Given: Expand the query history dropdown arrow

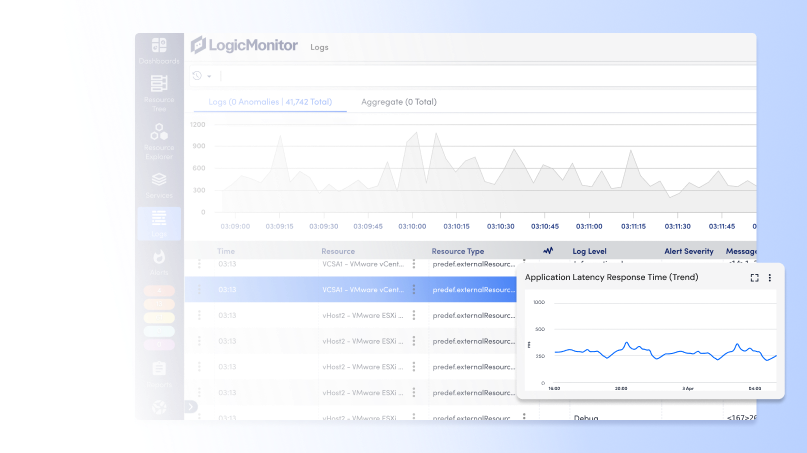Looking at the screenshot, I should [x=209, y=76].
